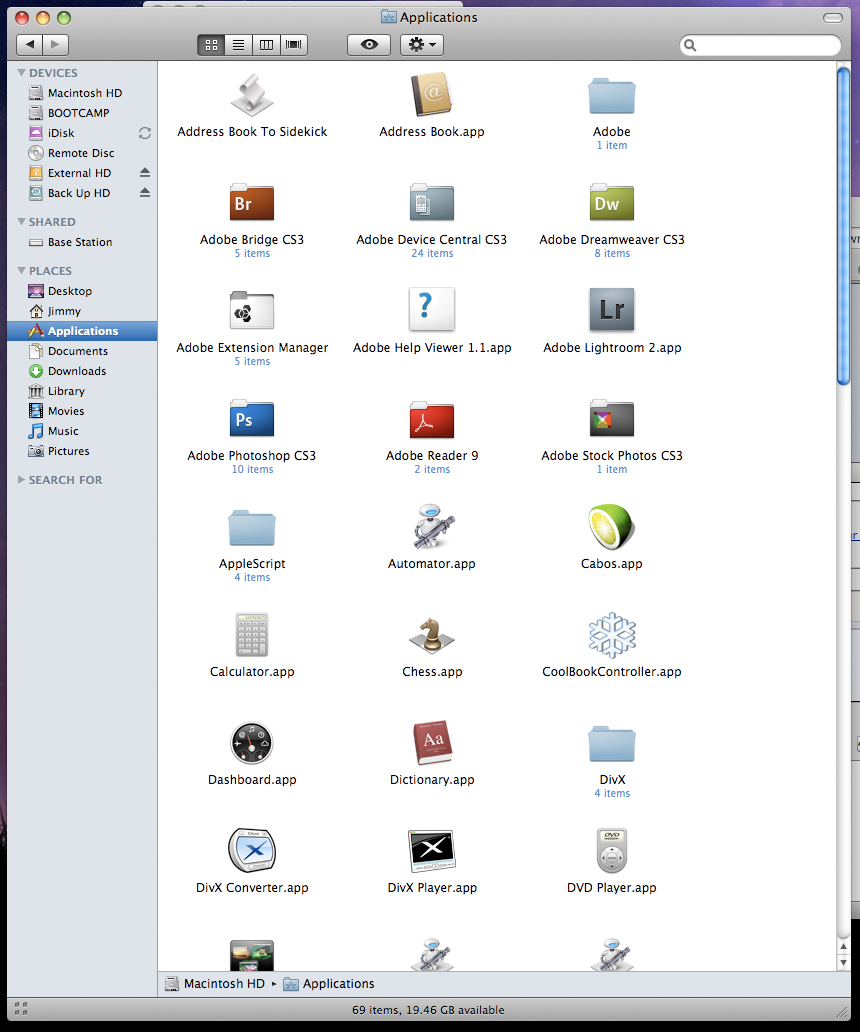Viewport: 860px width, 1032px height.
Task: Go to Desktop in Places
Action: tap(82, 291)
